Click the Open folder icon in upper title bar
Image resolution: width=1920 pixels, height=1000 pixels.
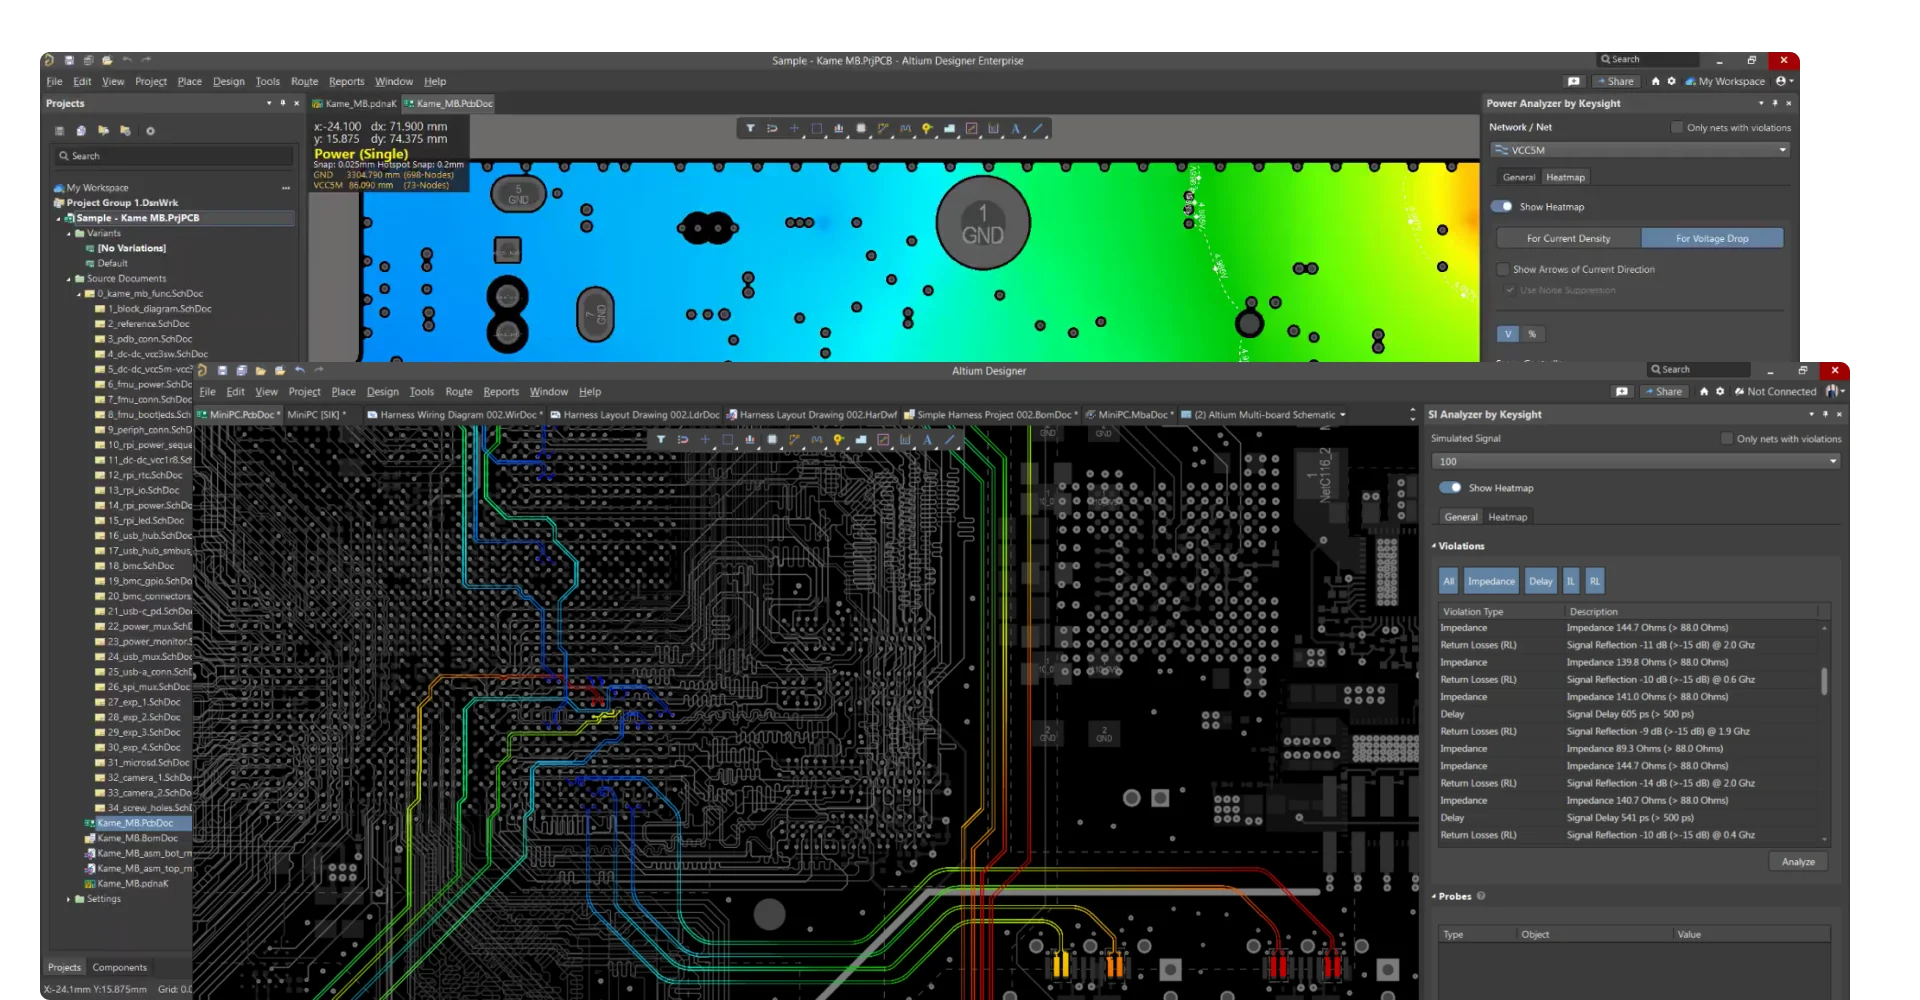[x=107, y=60]
